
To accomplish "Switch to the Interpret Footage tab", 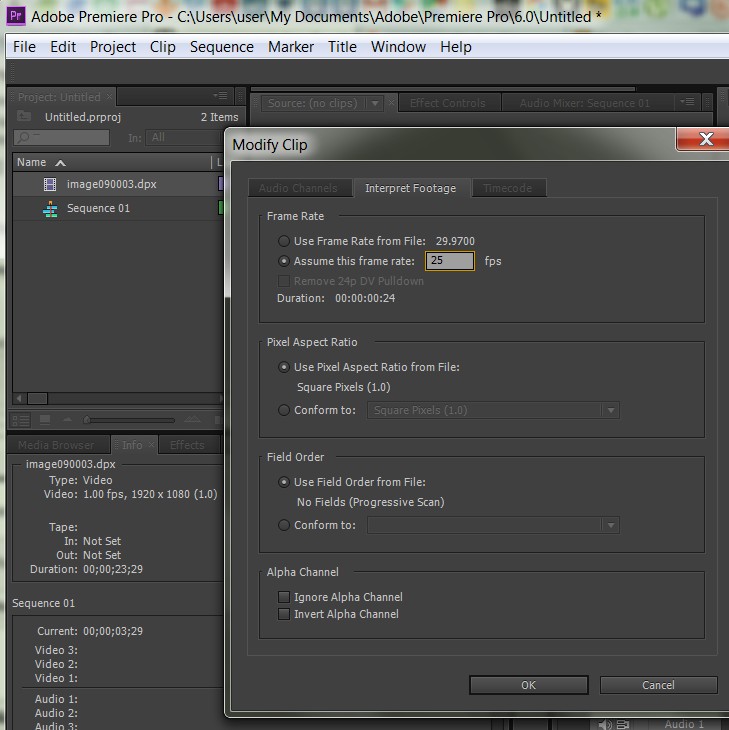I will point(411,188).
